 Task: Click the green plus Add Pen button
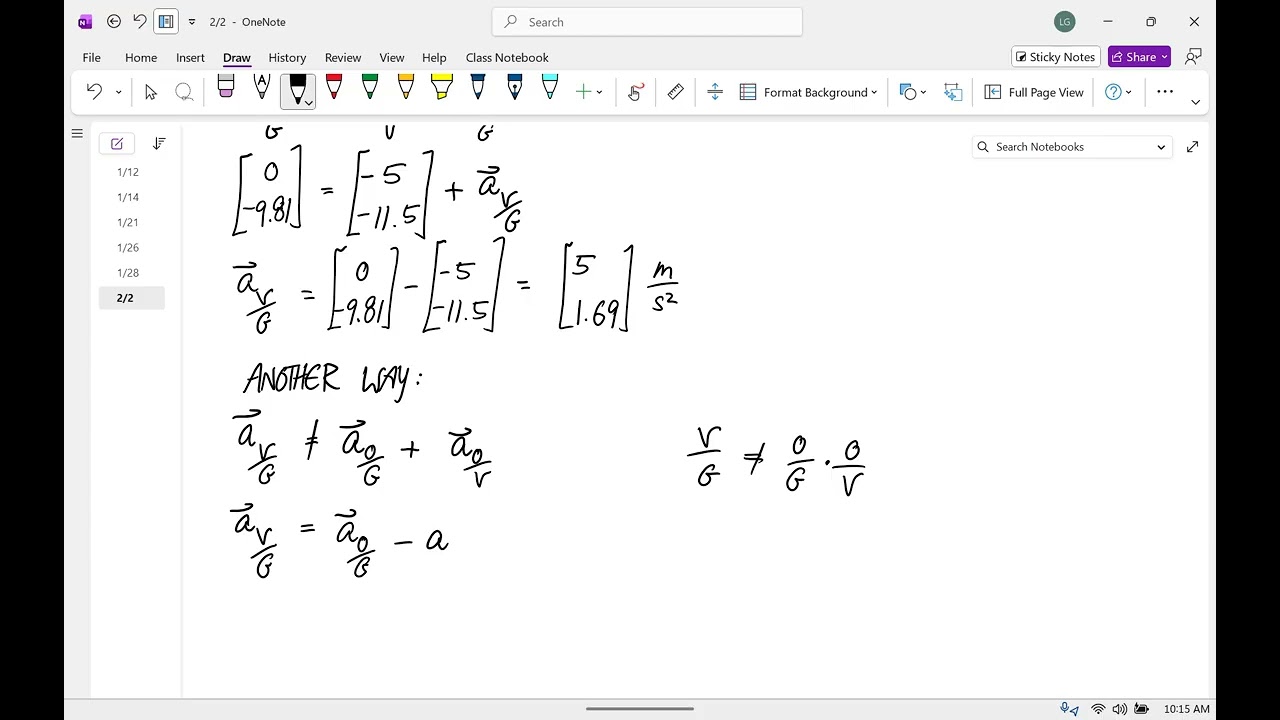pyautogui.click(x=583, y=92)
